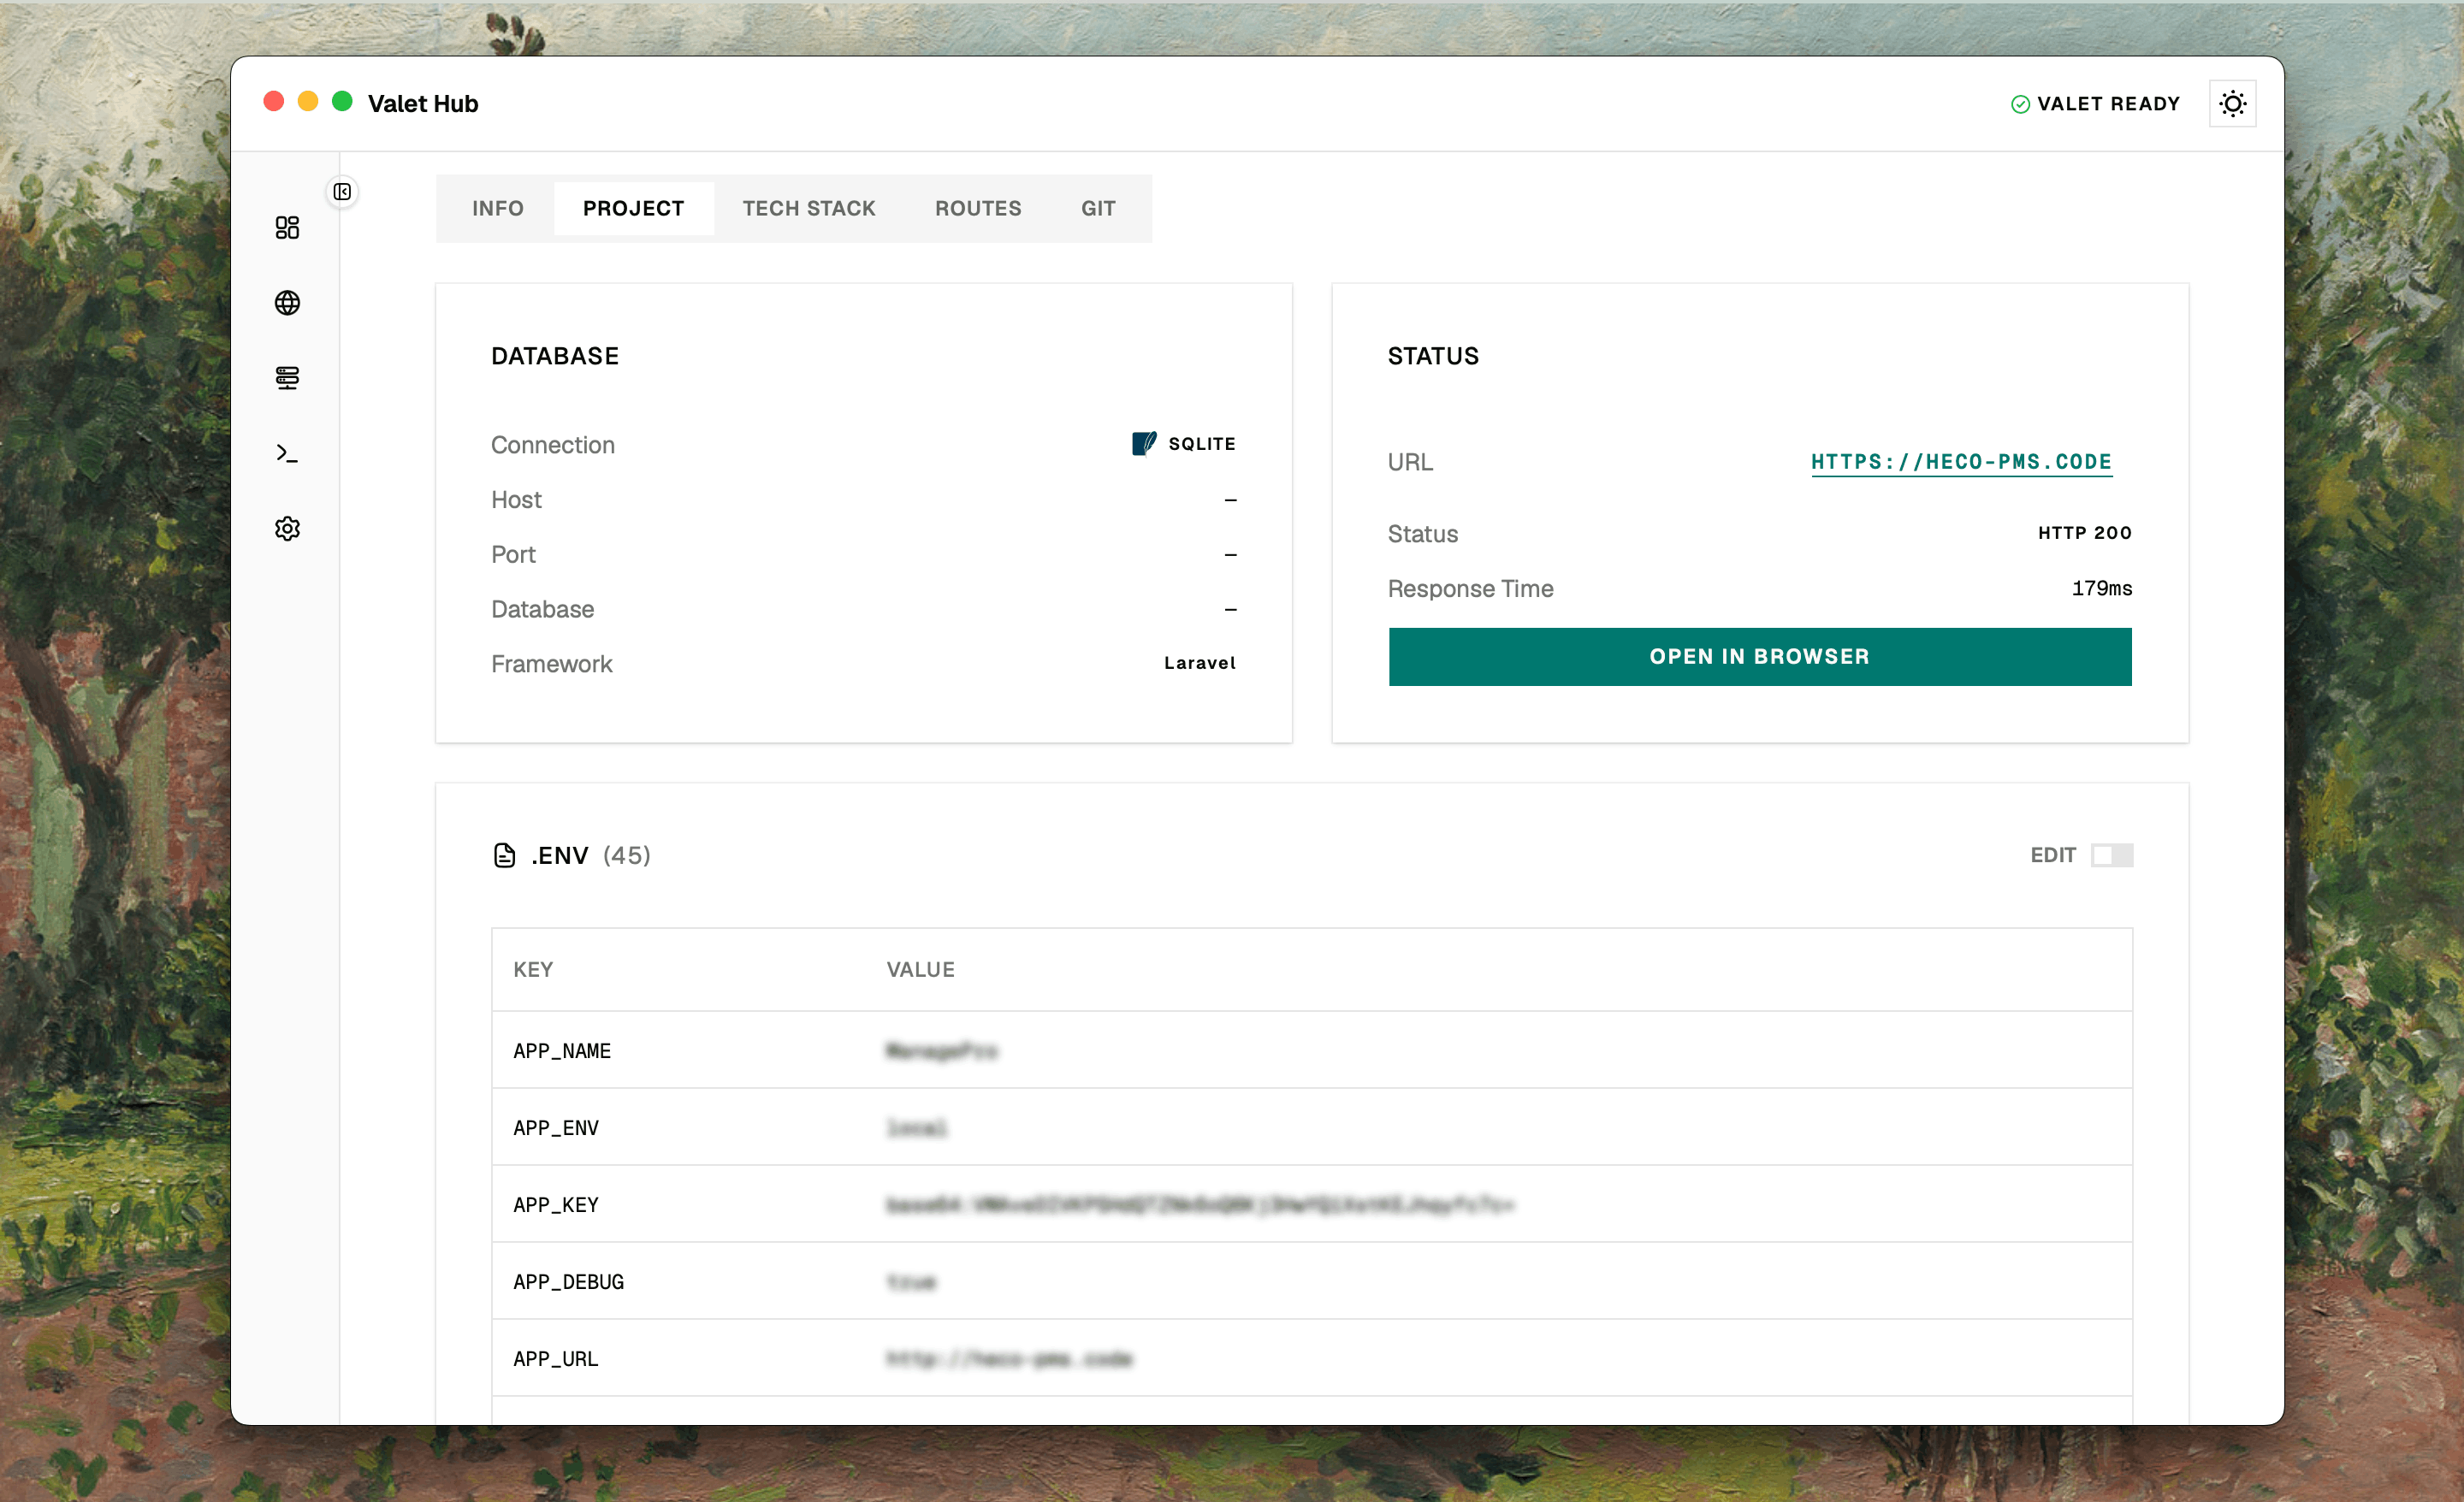Viewport: 2464px width, 1502px height.
Task: Open the sites globe icon in sidebar
Action: pyautogui.click(x=287, y=303)
